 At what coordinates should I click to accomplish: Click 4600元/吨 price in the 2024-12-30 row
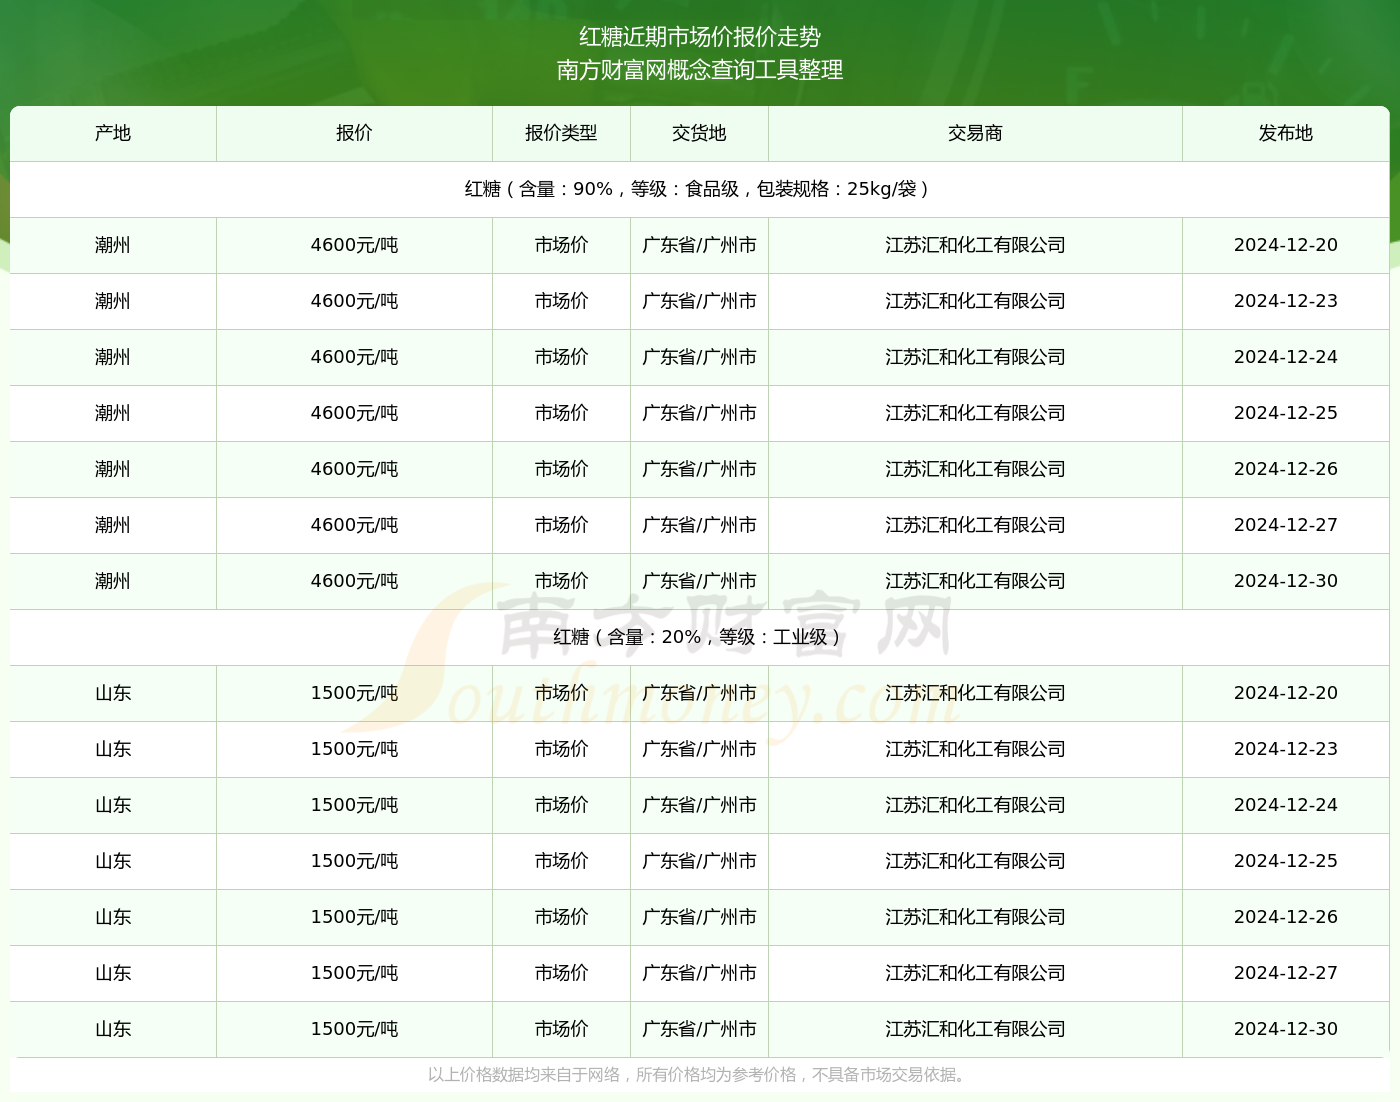click(354, 581)
